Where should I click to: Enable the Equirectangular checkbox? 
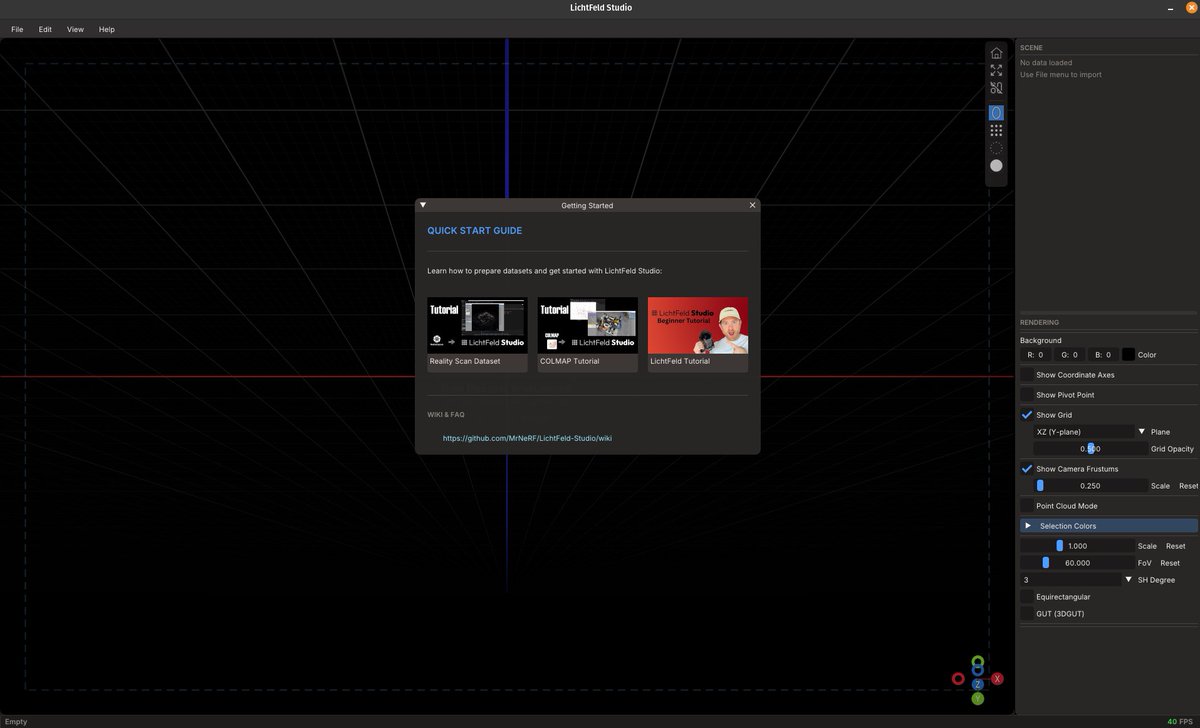coord(1027,597)
